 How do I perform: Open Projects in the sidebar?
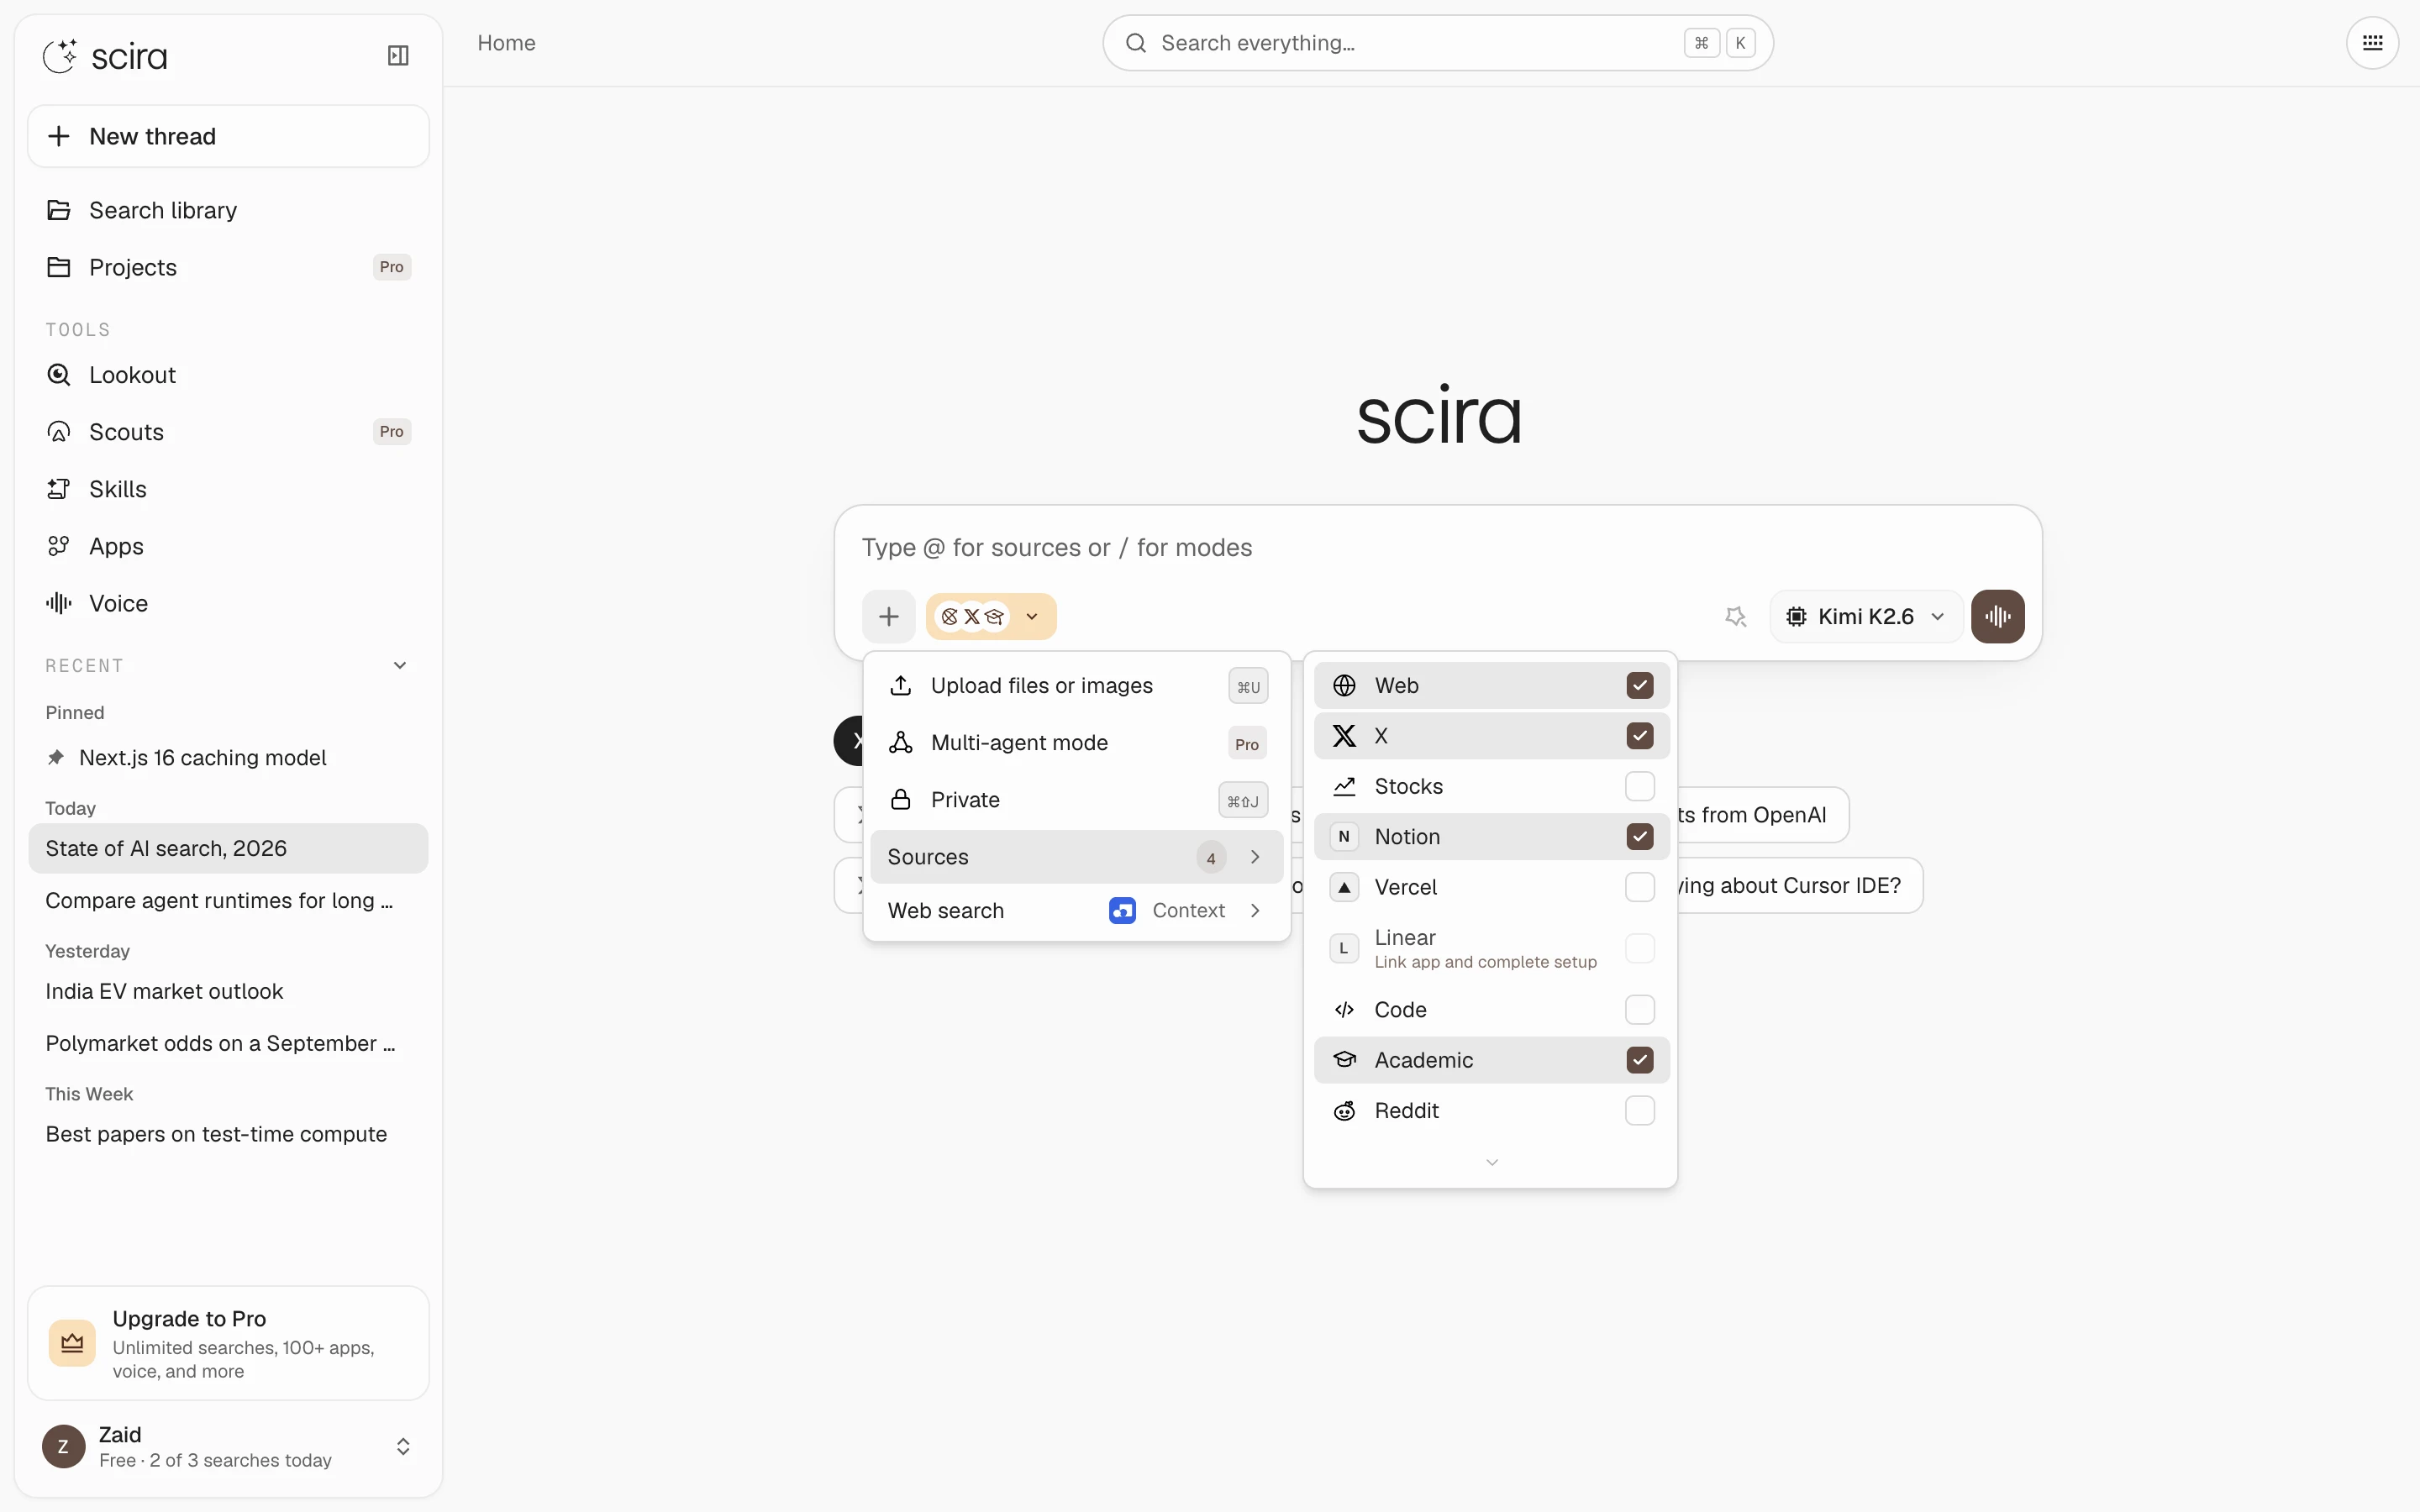click(x=228, y=267)
